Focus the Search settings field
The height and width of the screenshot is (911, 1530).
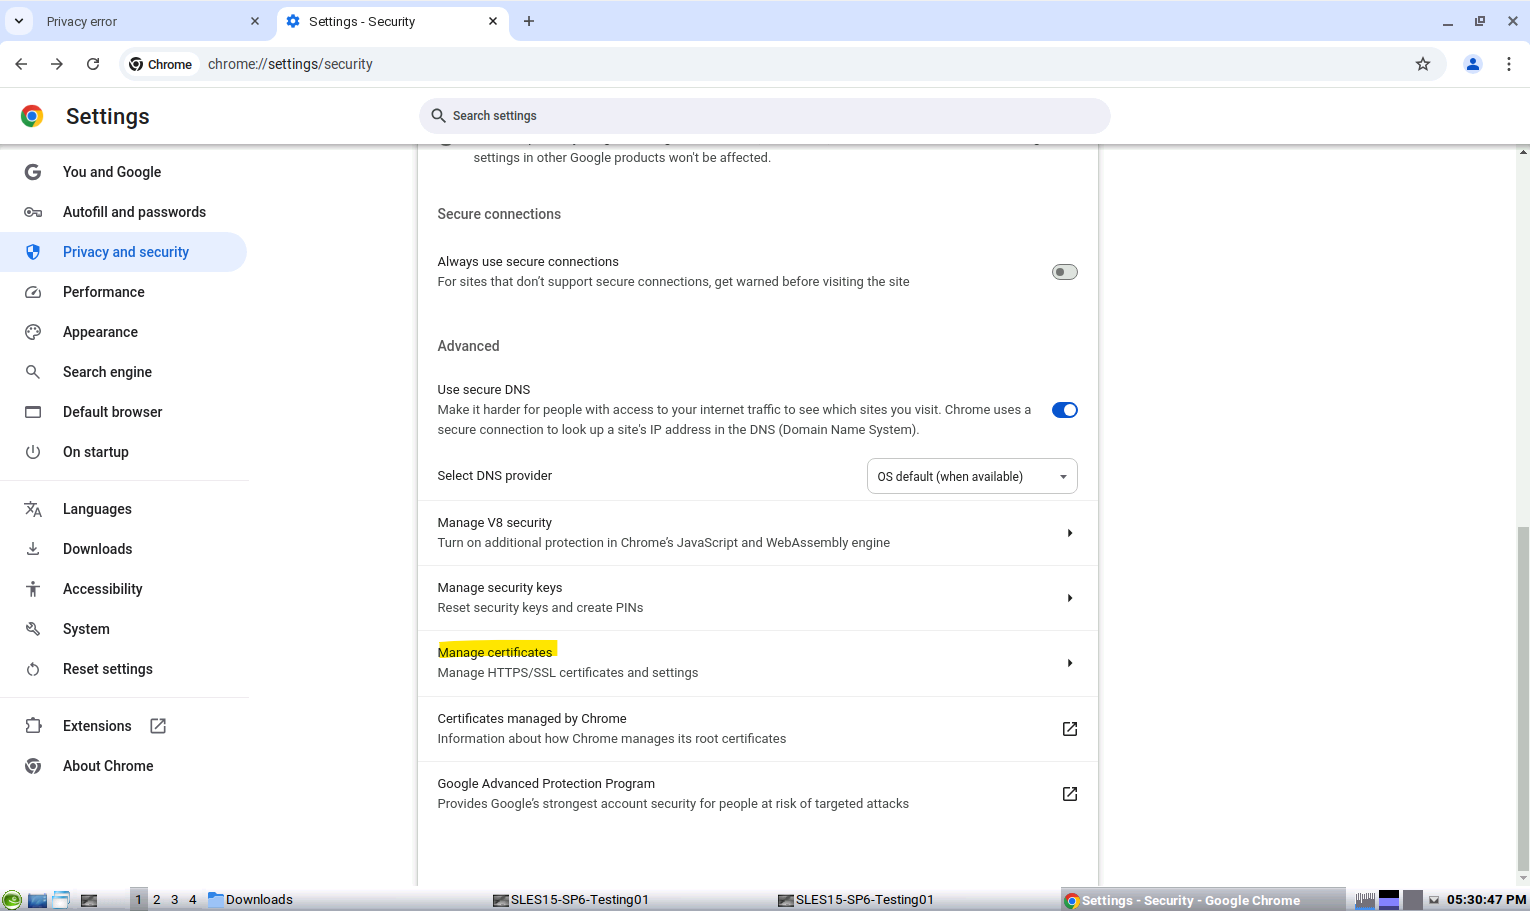(765, 116)
